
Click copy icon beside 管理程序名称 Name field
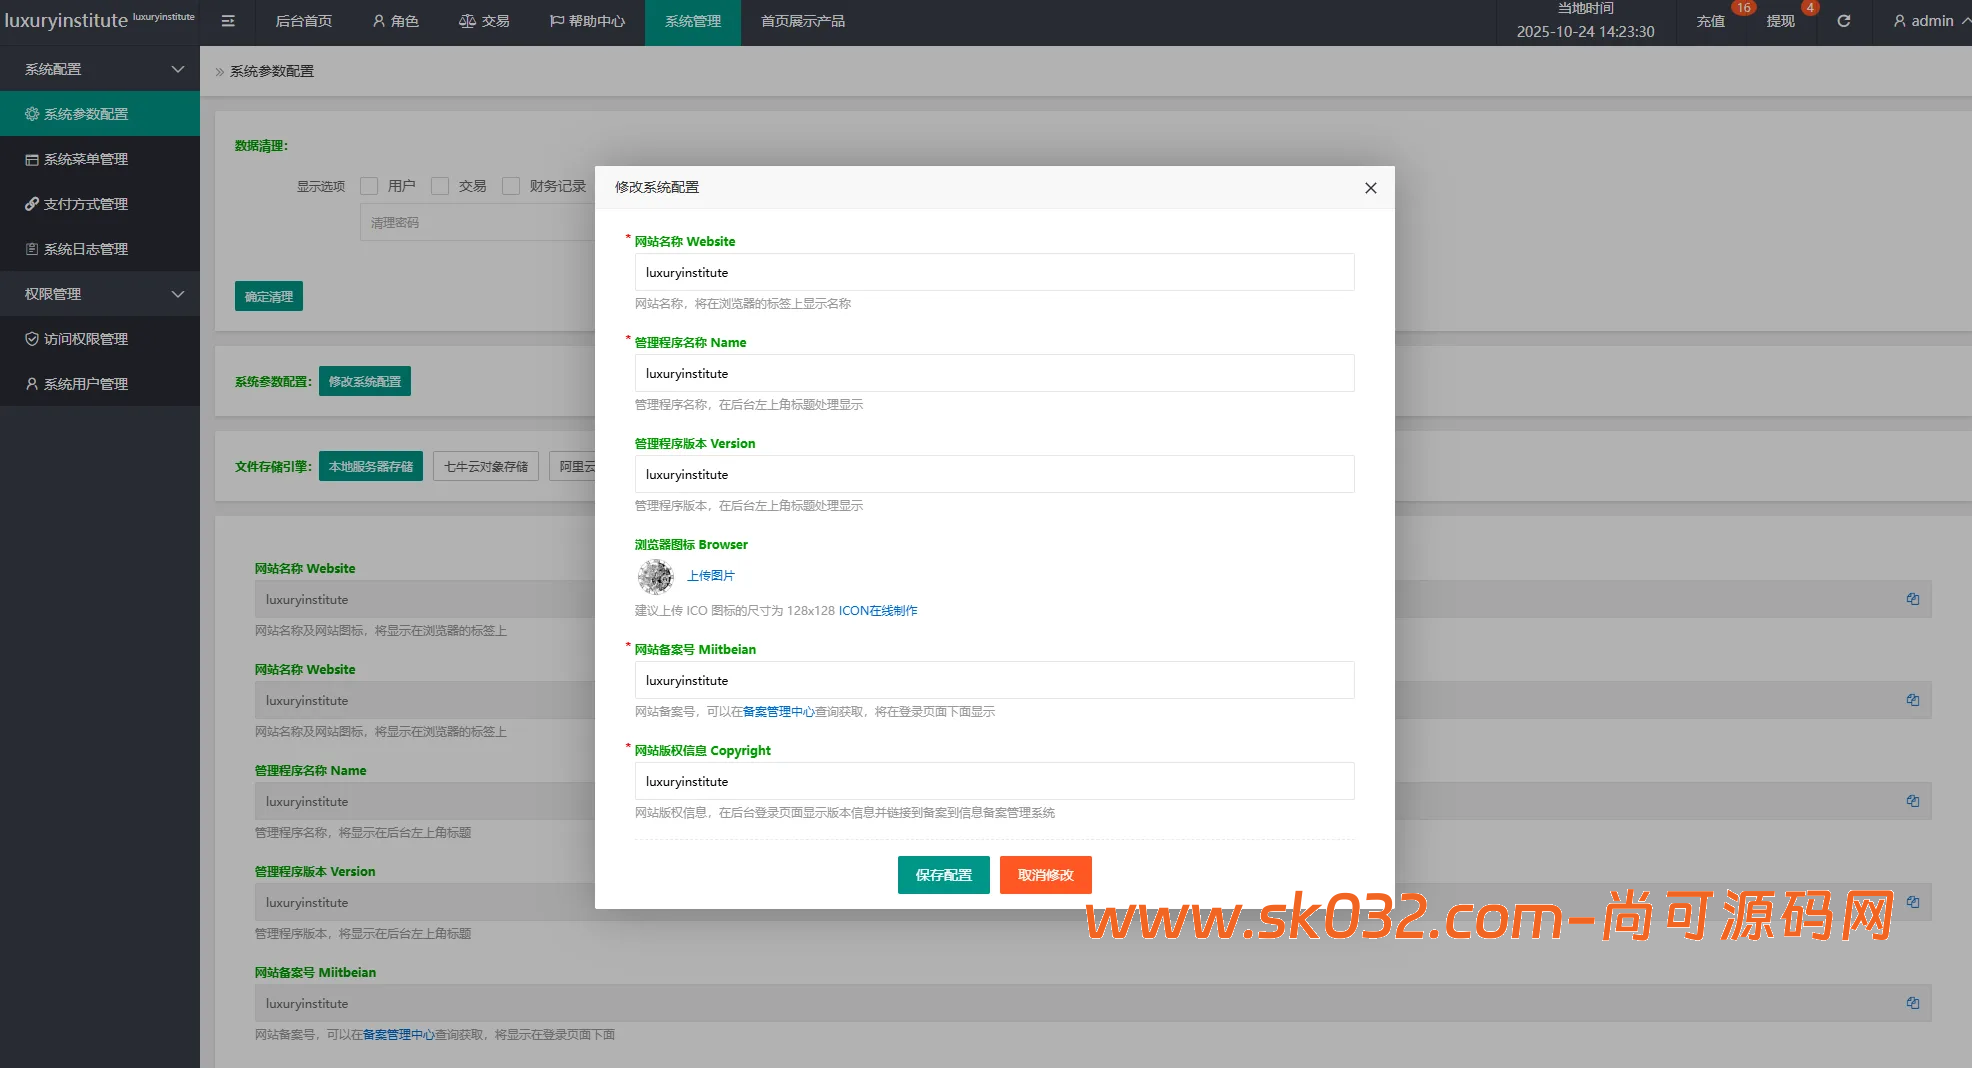coord(1912,801)
